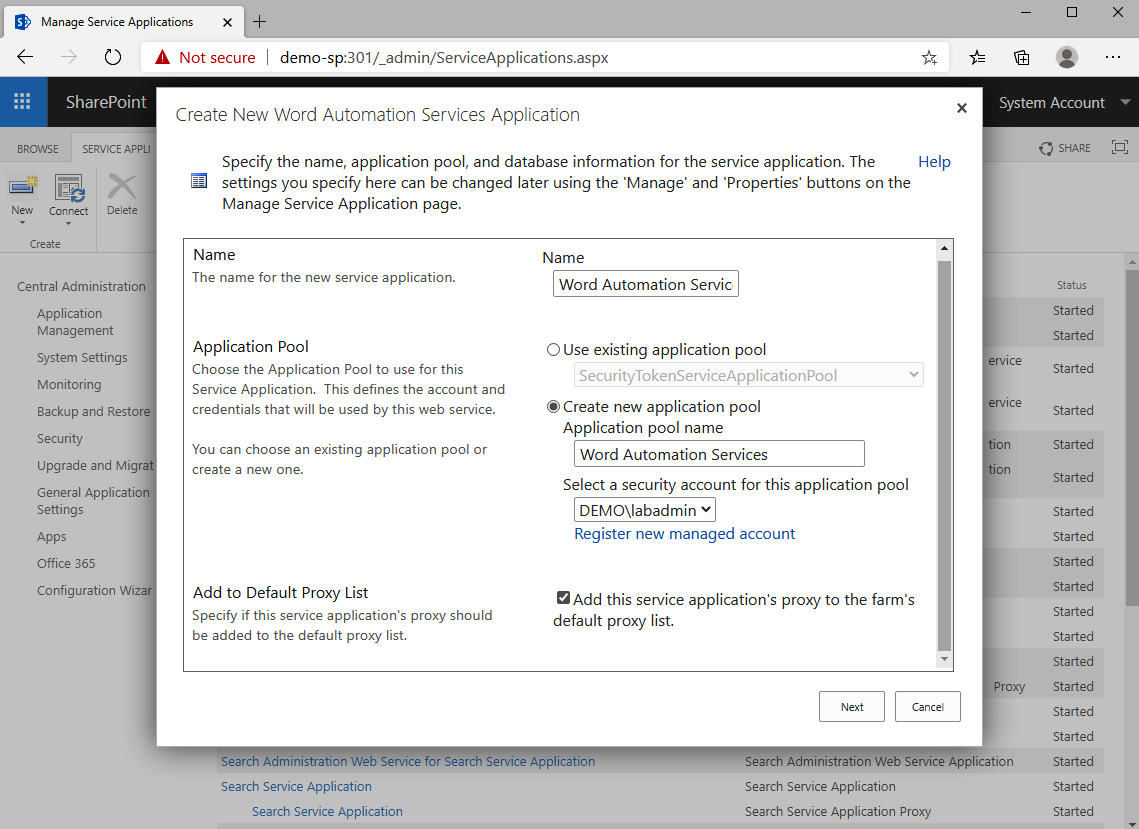1139x829 pixels.
Task: Open the existing application pool dropdown
Action: click(748, 375)
